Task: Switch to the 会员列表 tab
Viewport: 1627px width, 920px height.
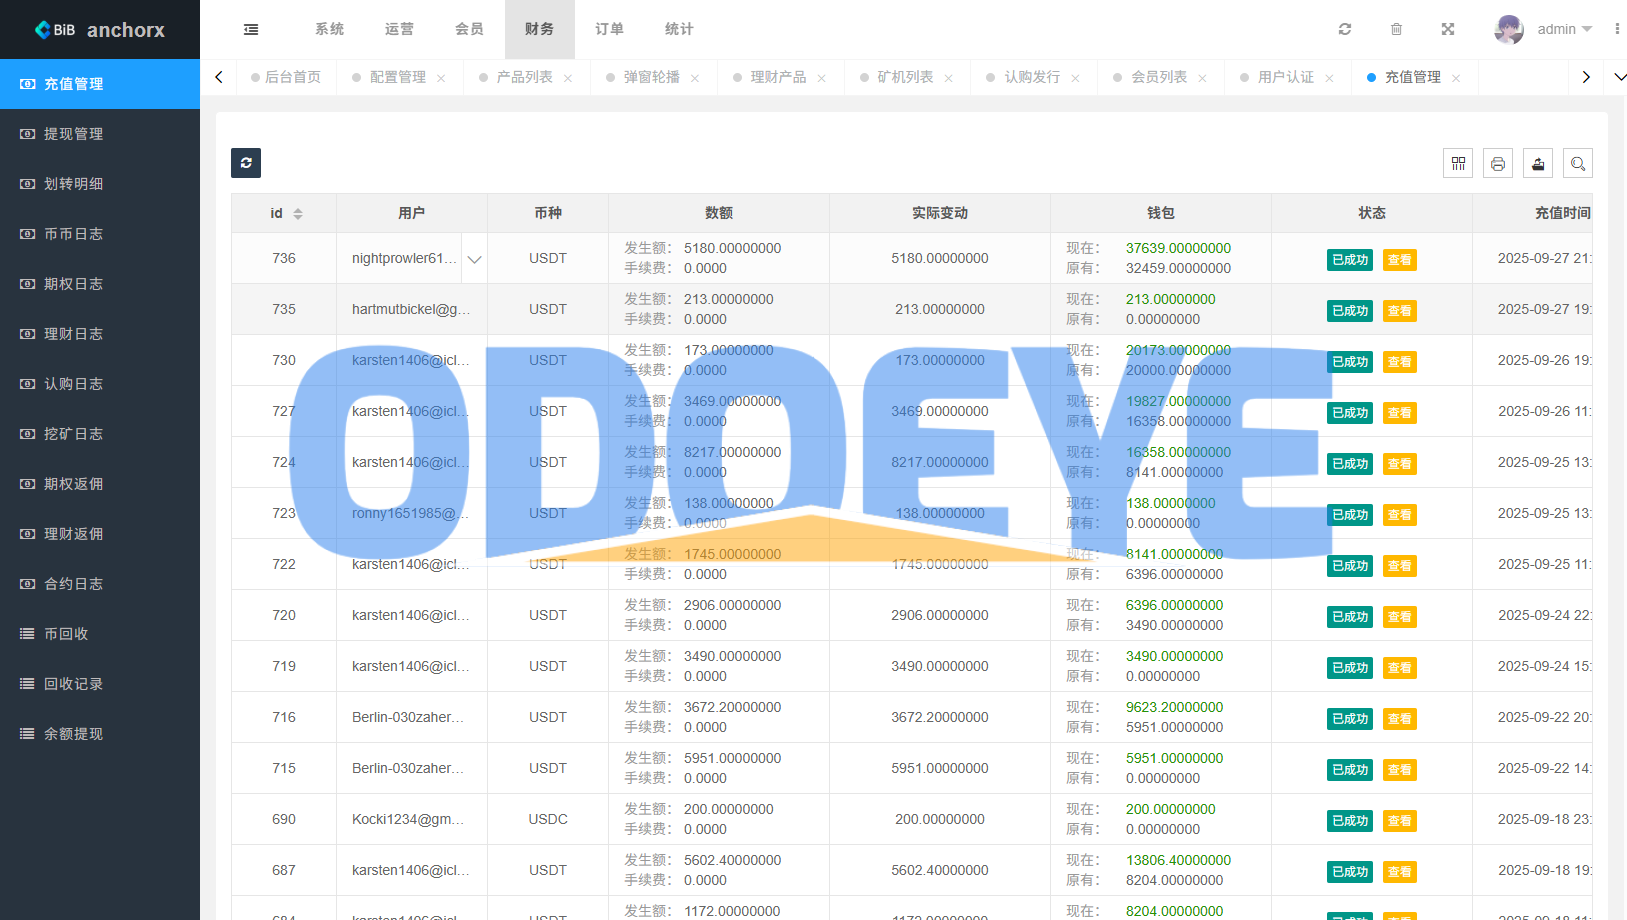Action: 1158,77
